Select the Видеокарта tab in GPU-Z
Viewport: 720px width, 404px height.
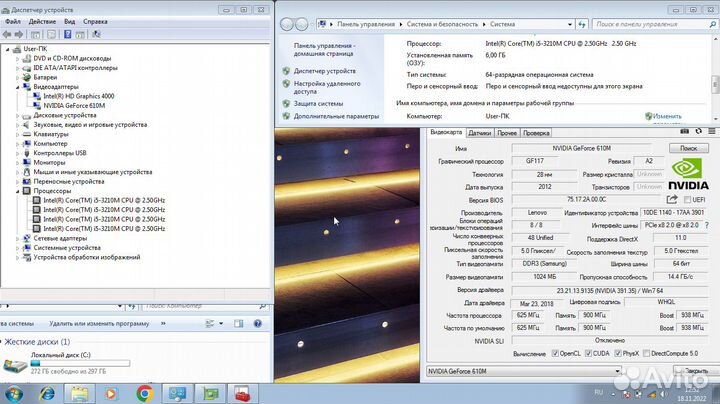tap(446, 132)
